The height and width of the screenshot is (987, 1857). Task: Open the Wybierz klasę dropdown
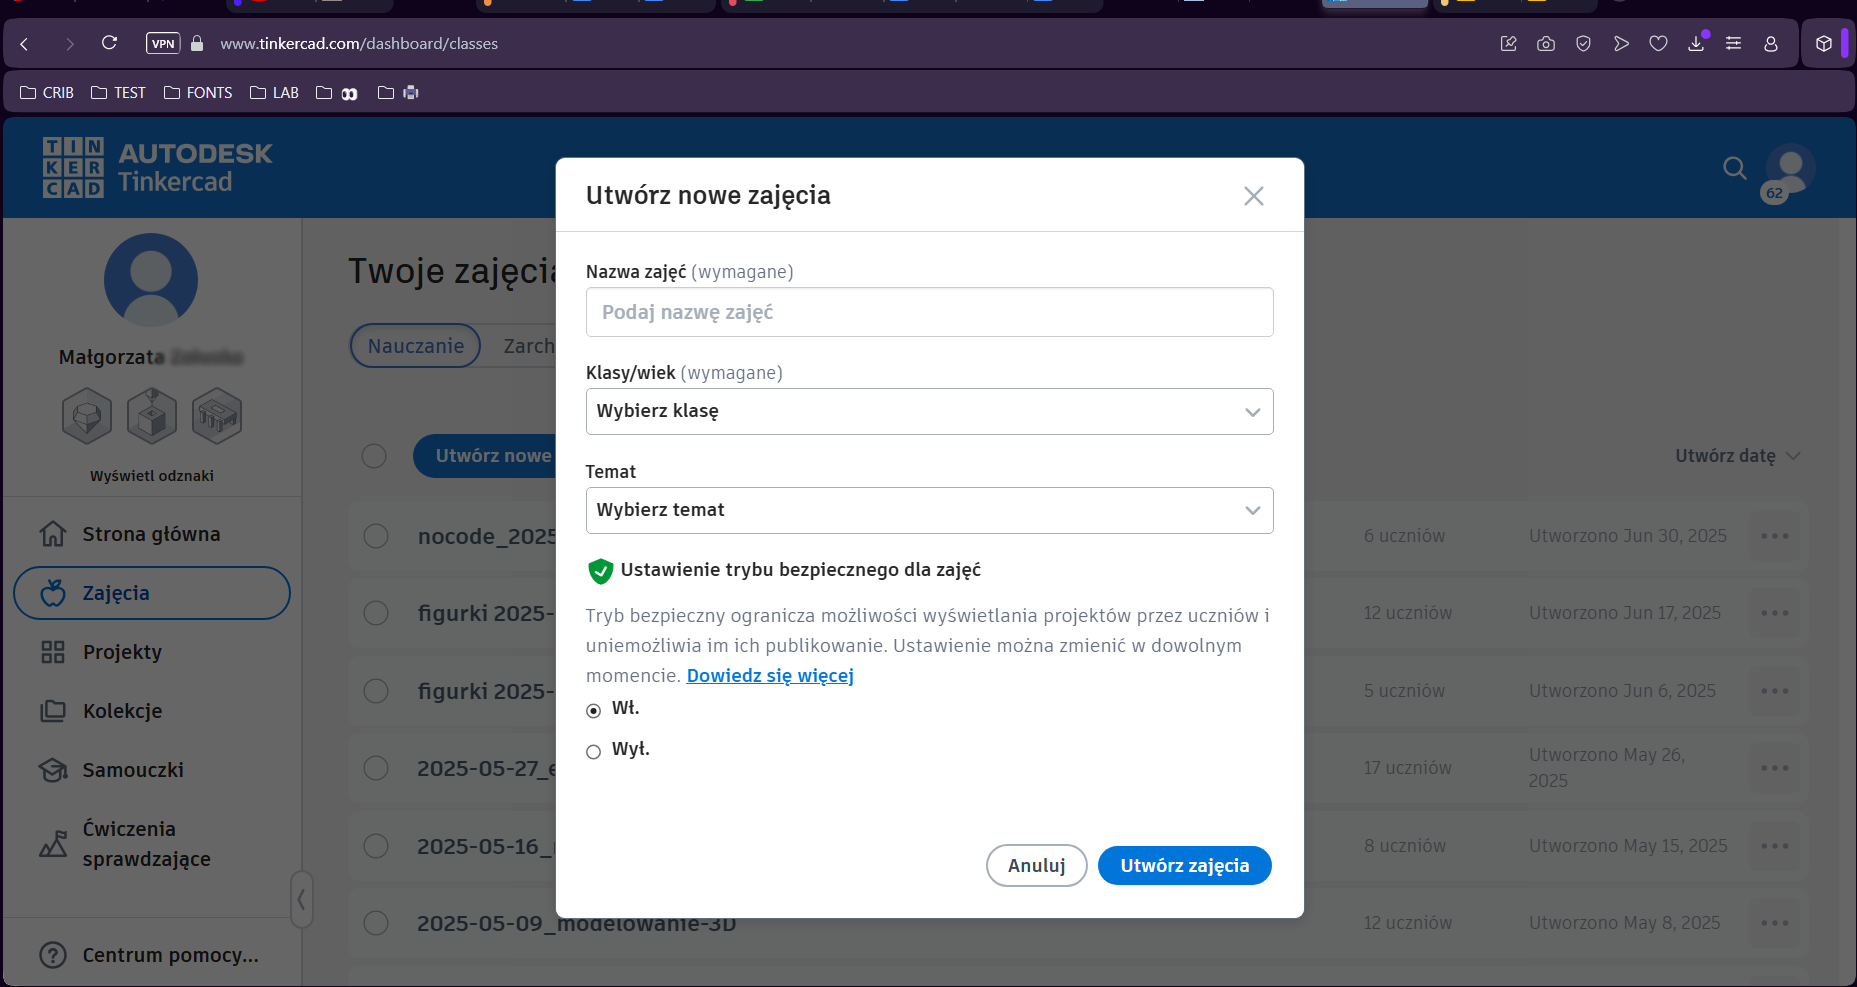[x=929, y=412]
